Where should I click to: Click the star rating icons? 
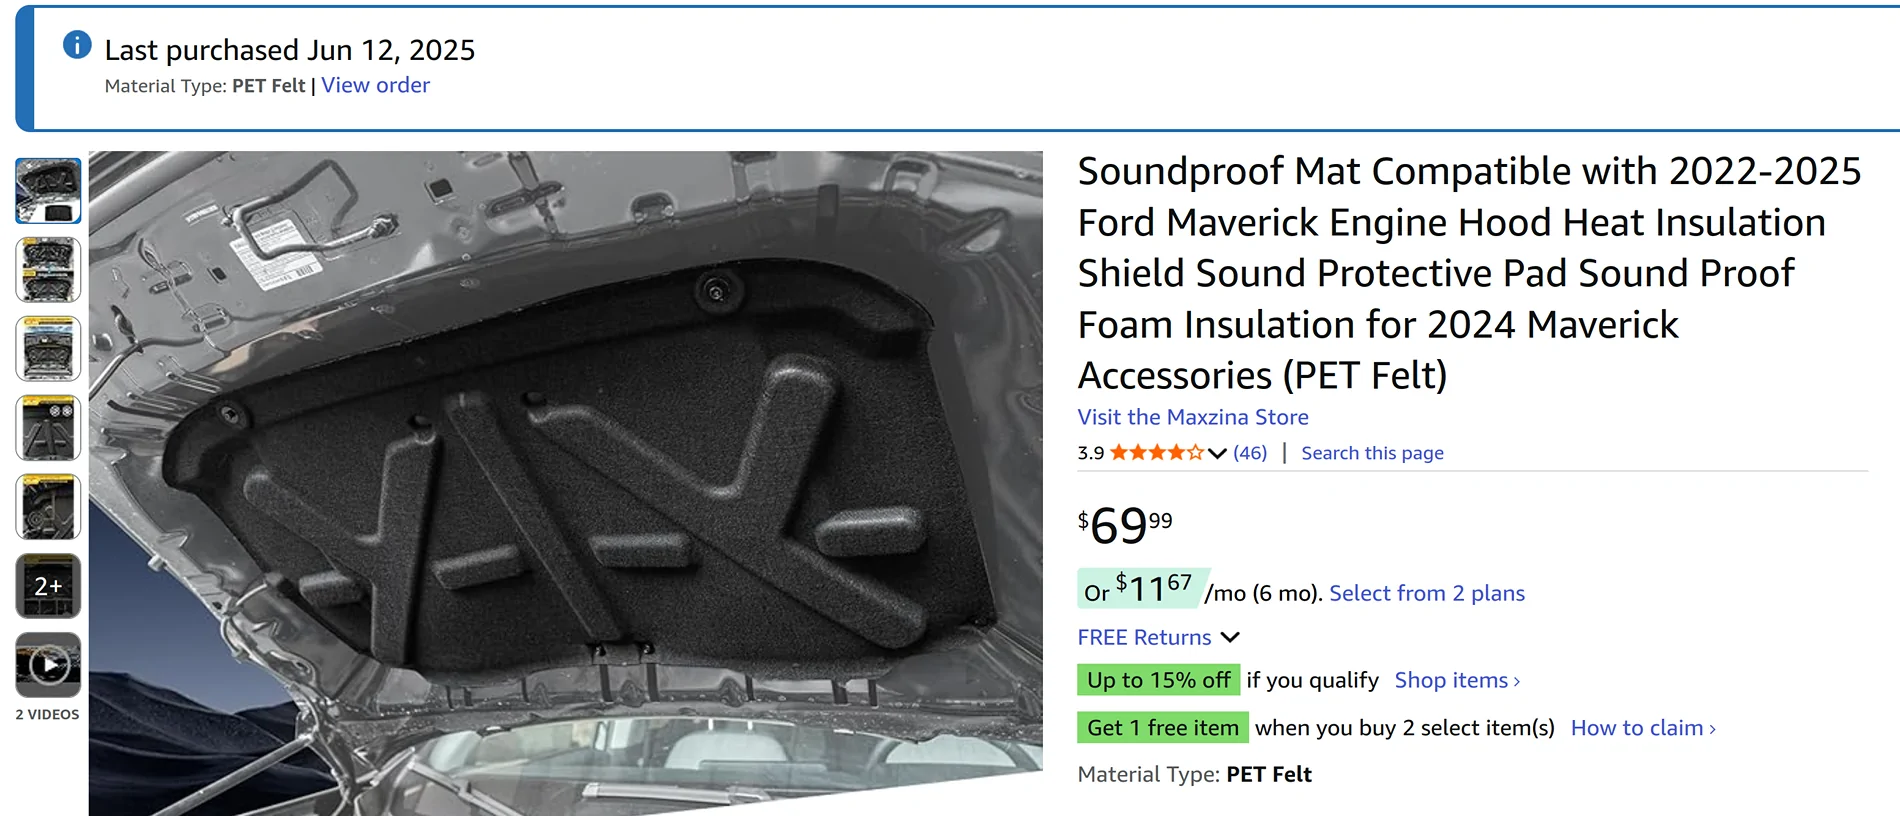click(1156, 453)
